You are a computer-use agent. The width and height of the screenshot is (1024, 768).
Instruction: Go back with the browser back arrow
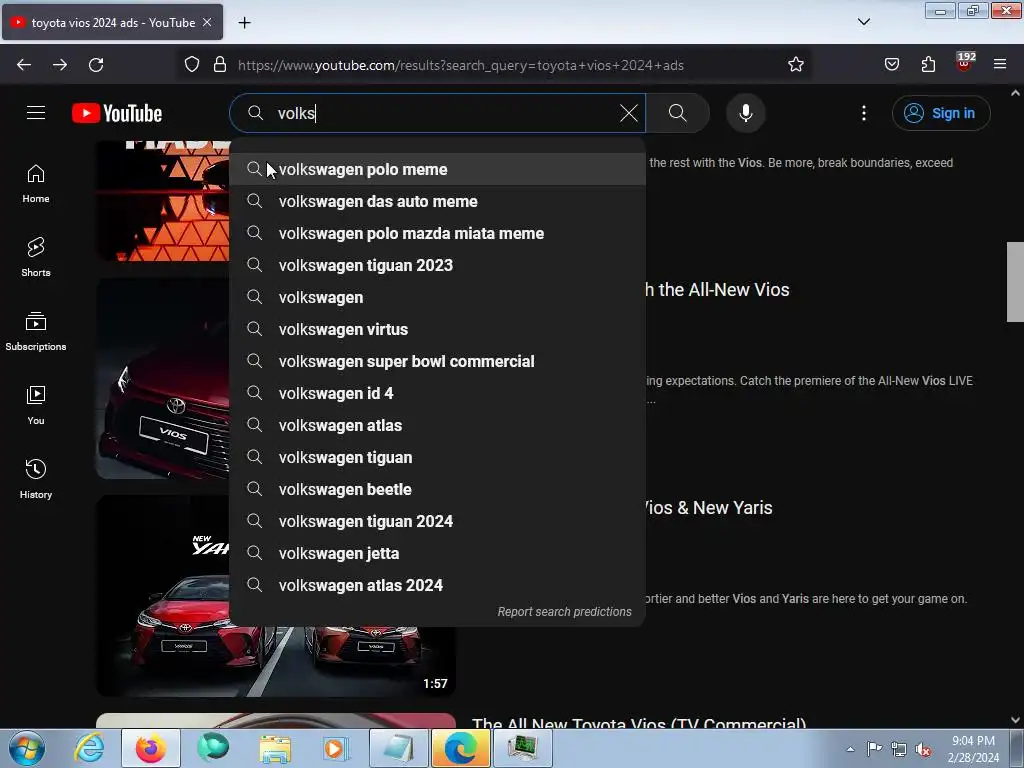pyautogui.click(x=24, y=65)
